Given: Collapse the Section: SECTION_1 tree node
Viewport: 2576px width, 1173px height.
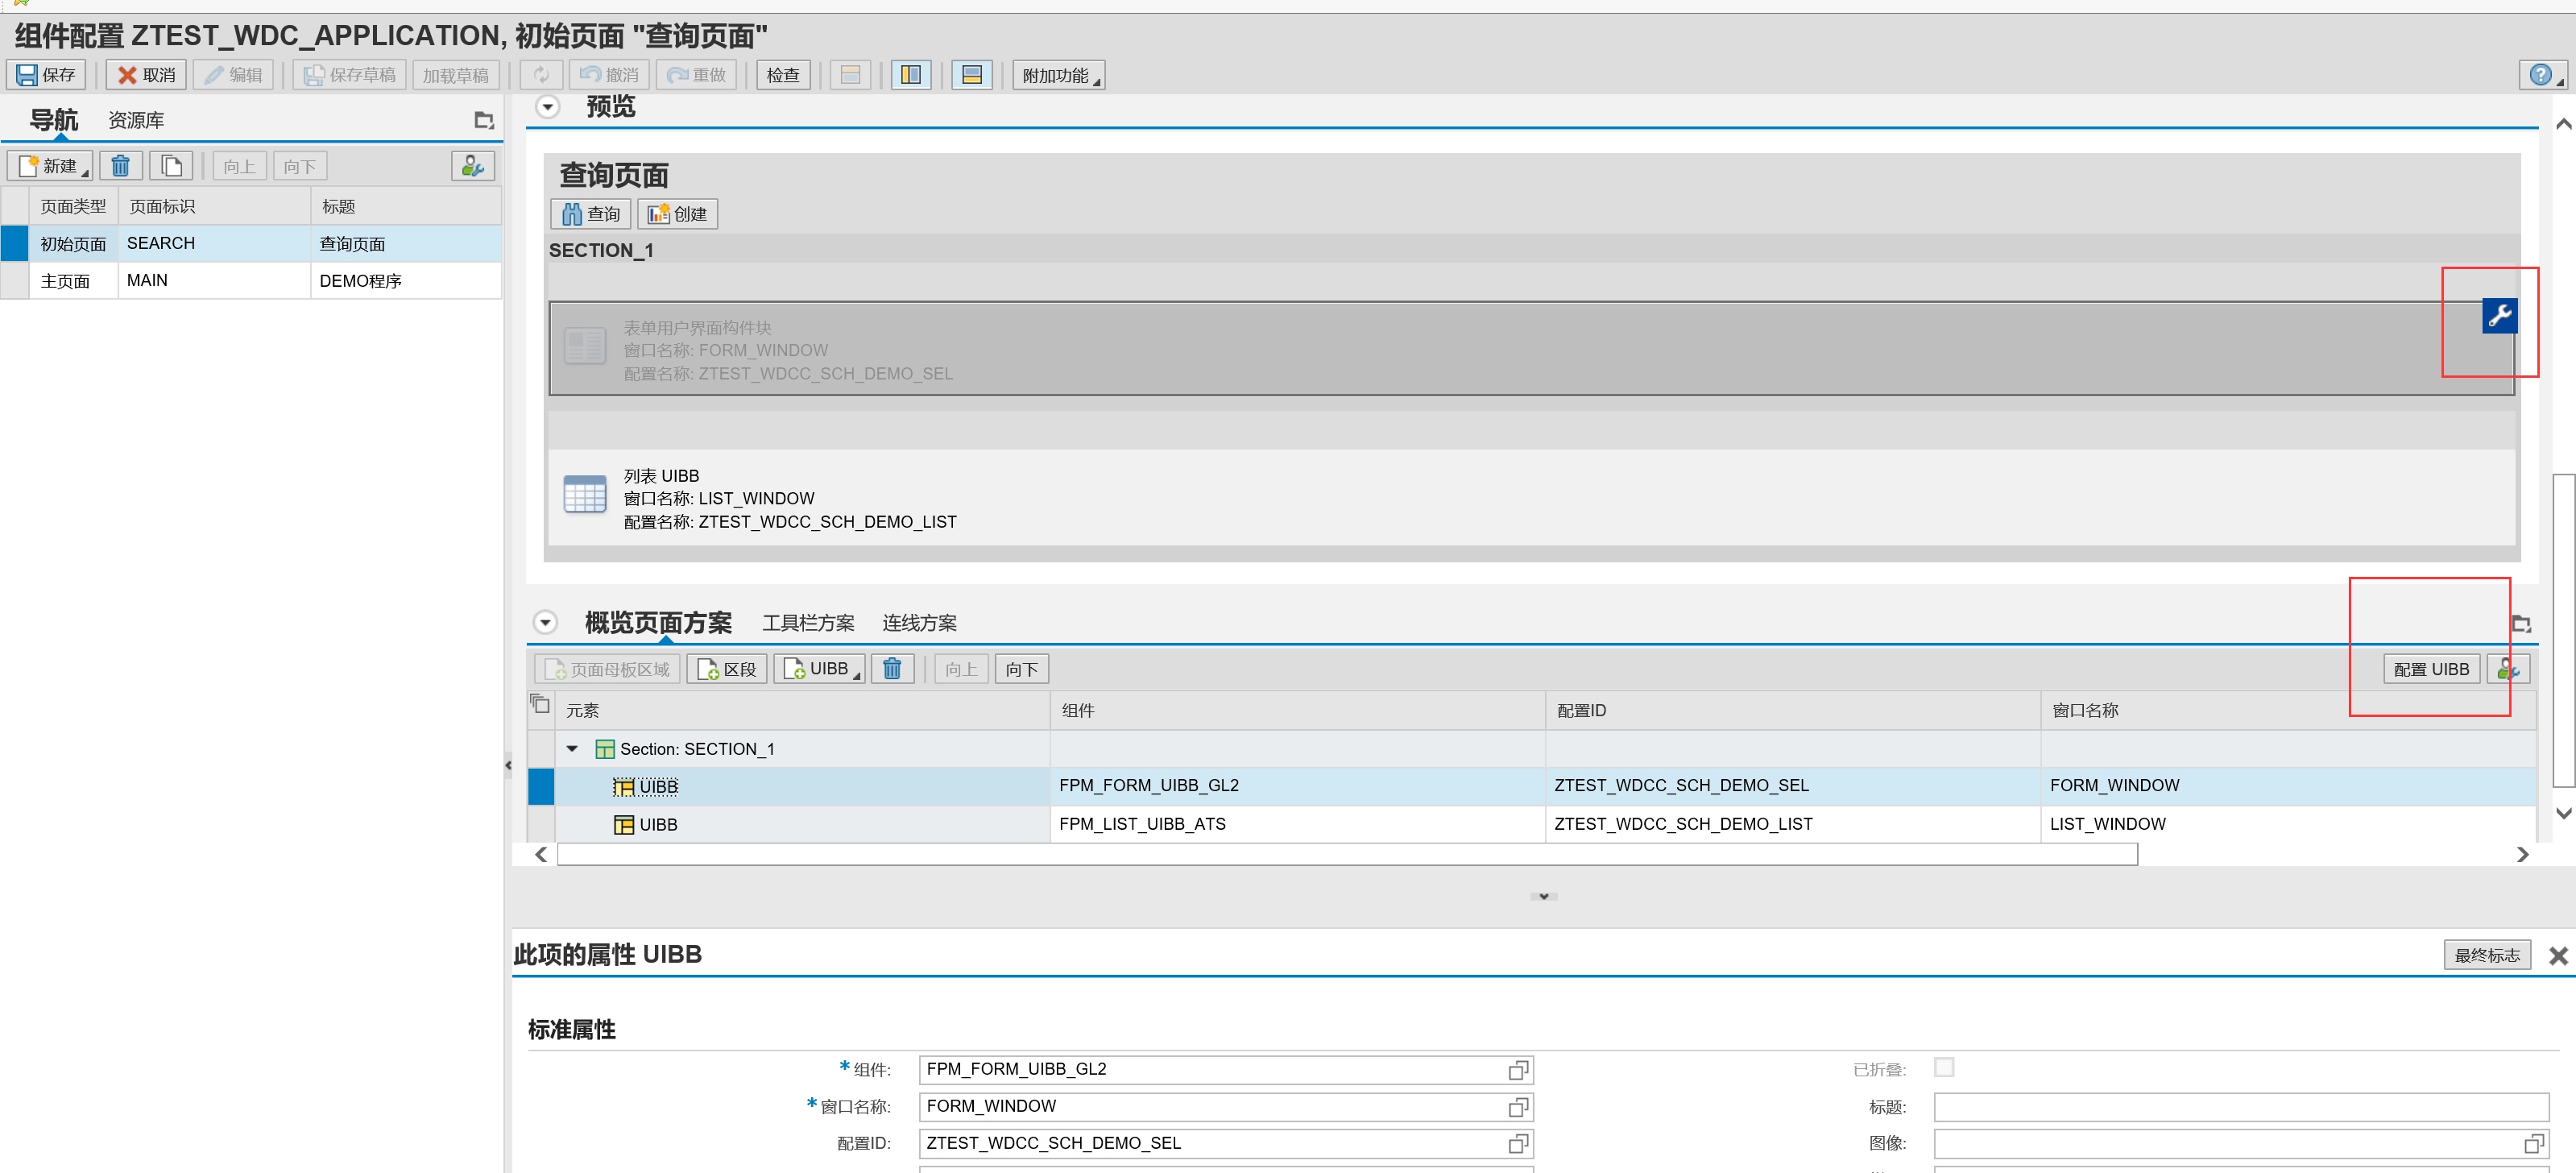Looking at the screenshot, I should pyautogui.click(x=572, y=749).
